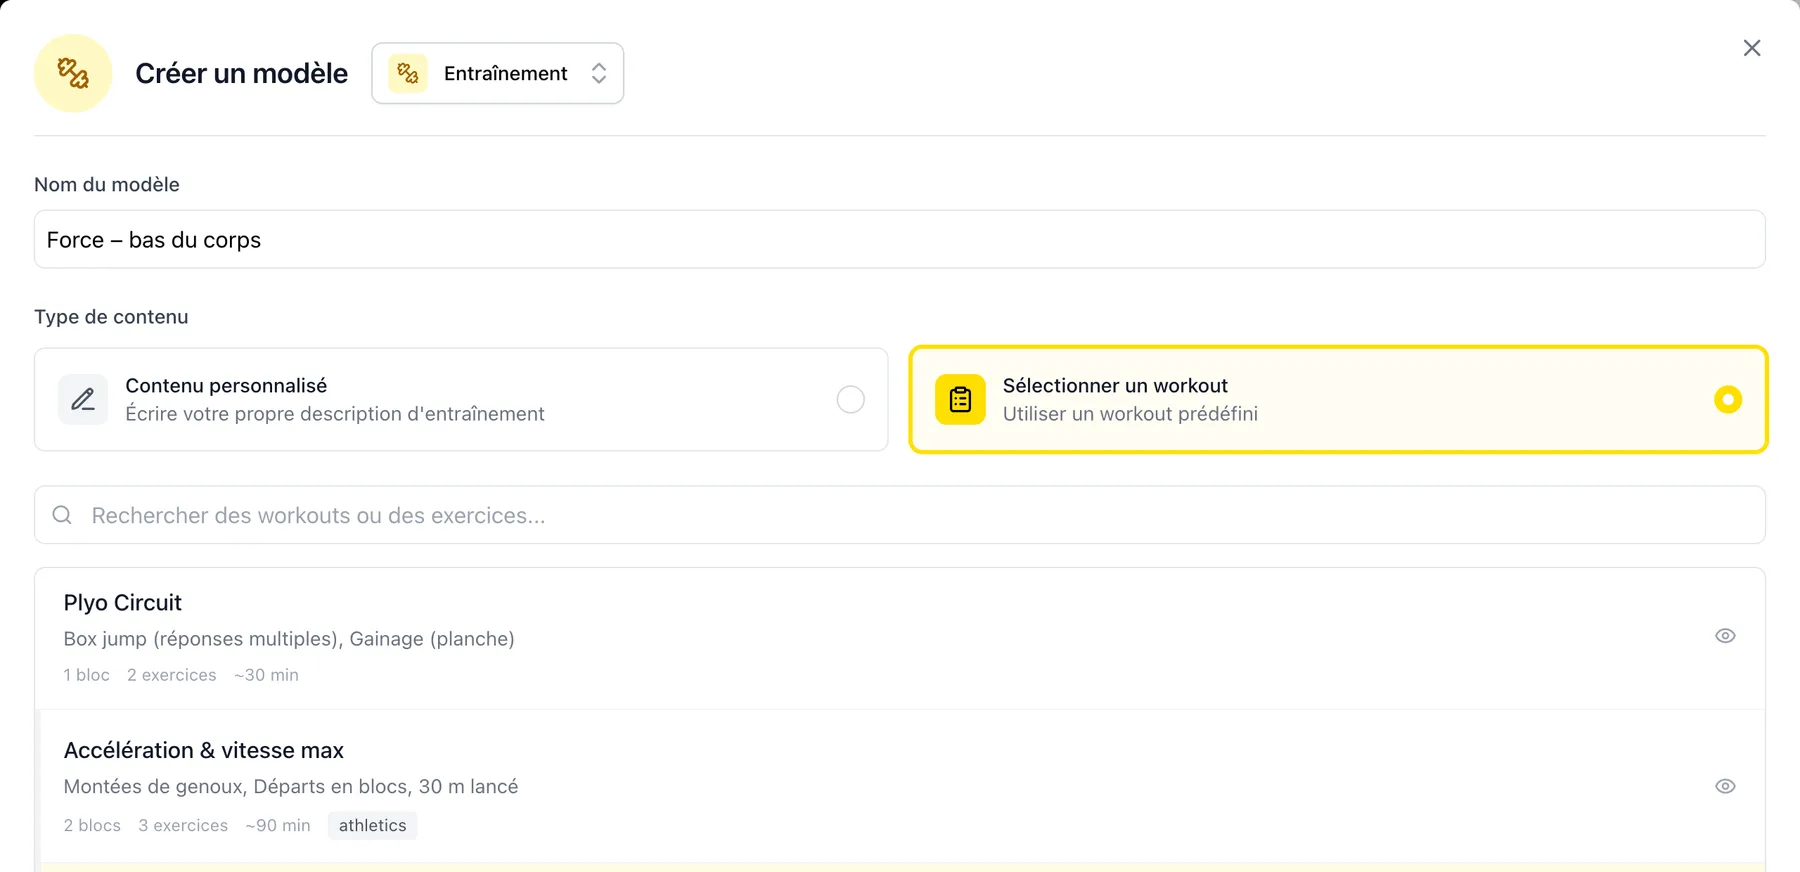Click the 2 blocs label
This screenshot has width=1800, height=872.
[x=92, y=825]
